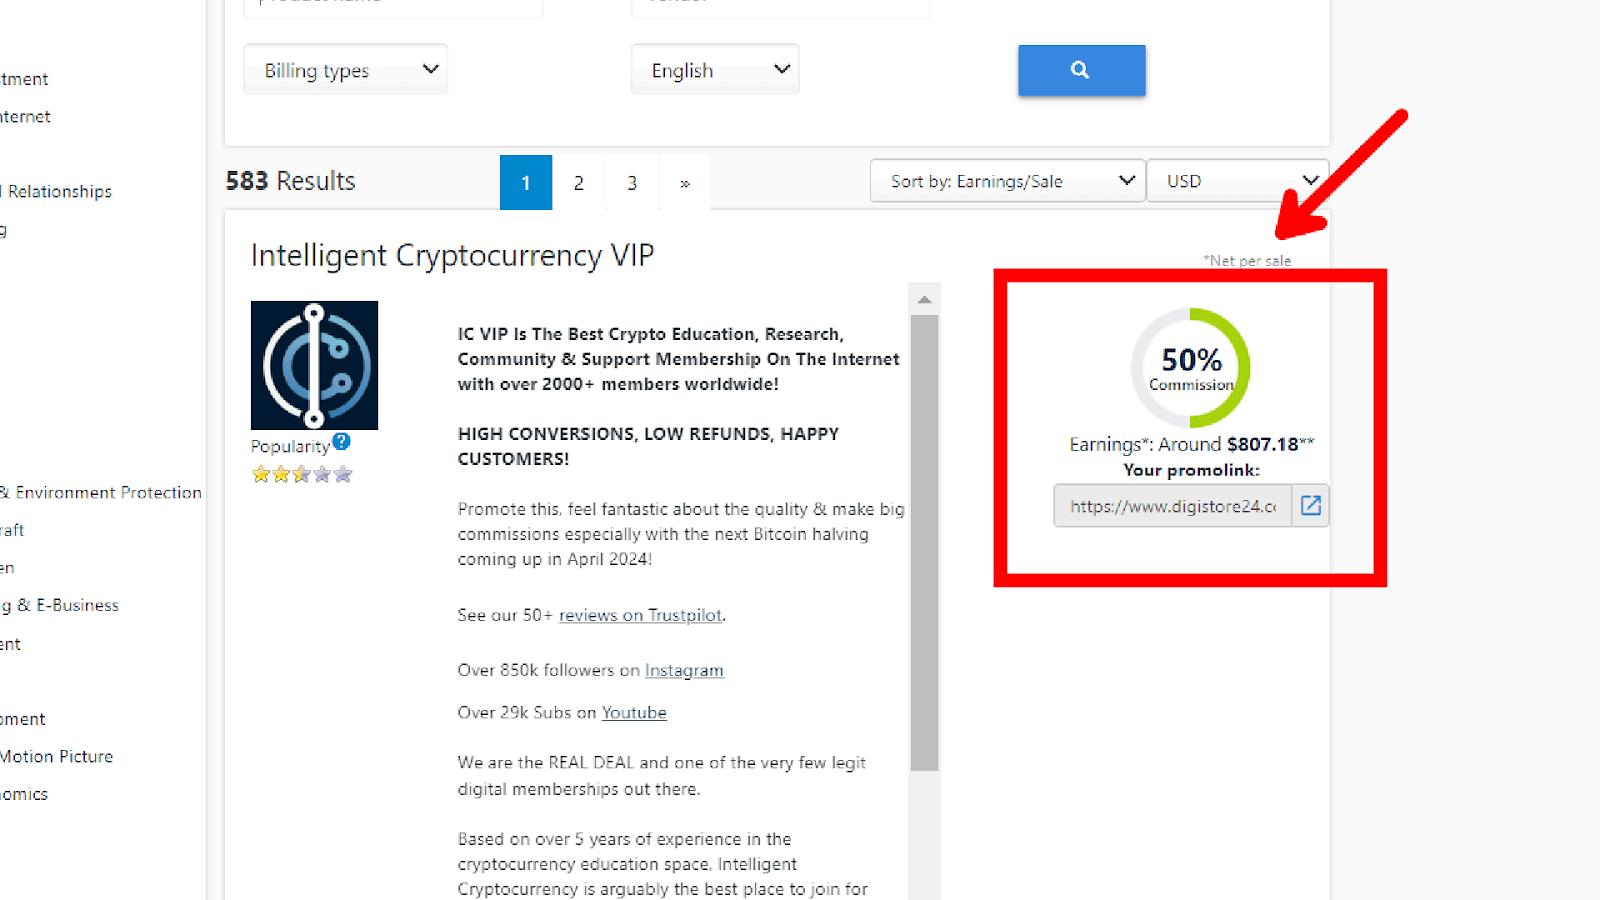Go to results page 3
The height and width of the screenshot is (900, 1600).
[x=632, y=183]
